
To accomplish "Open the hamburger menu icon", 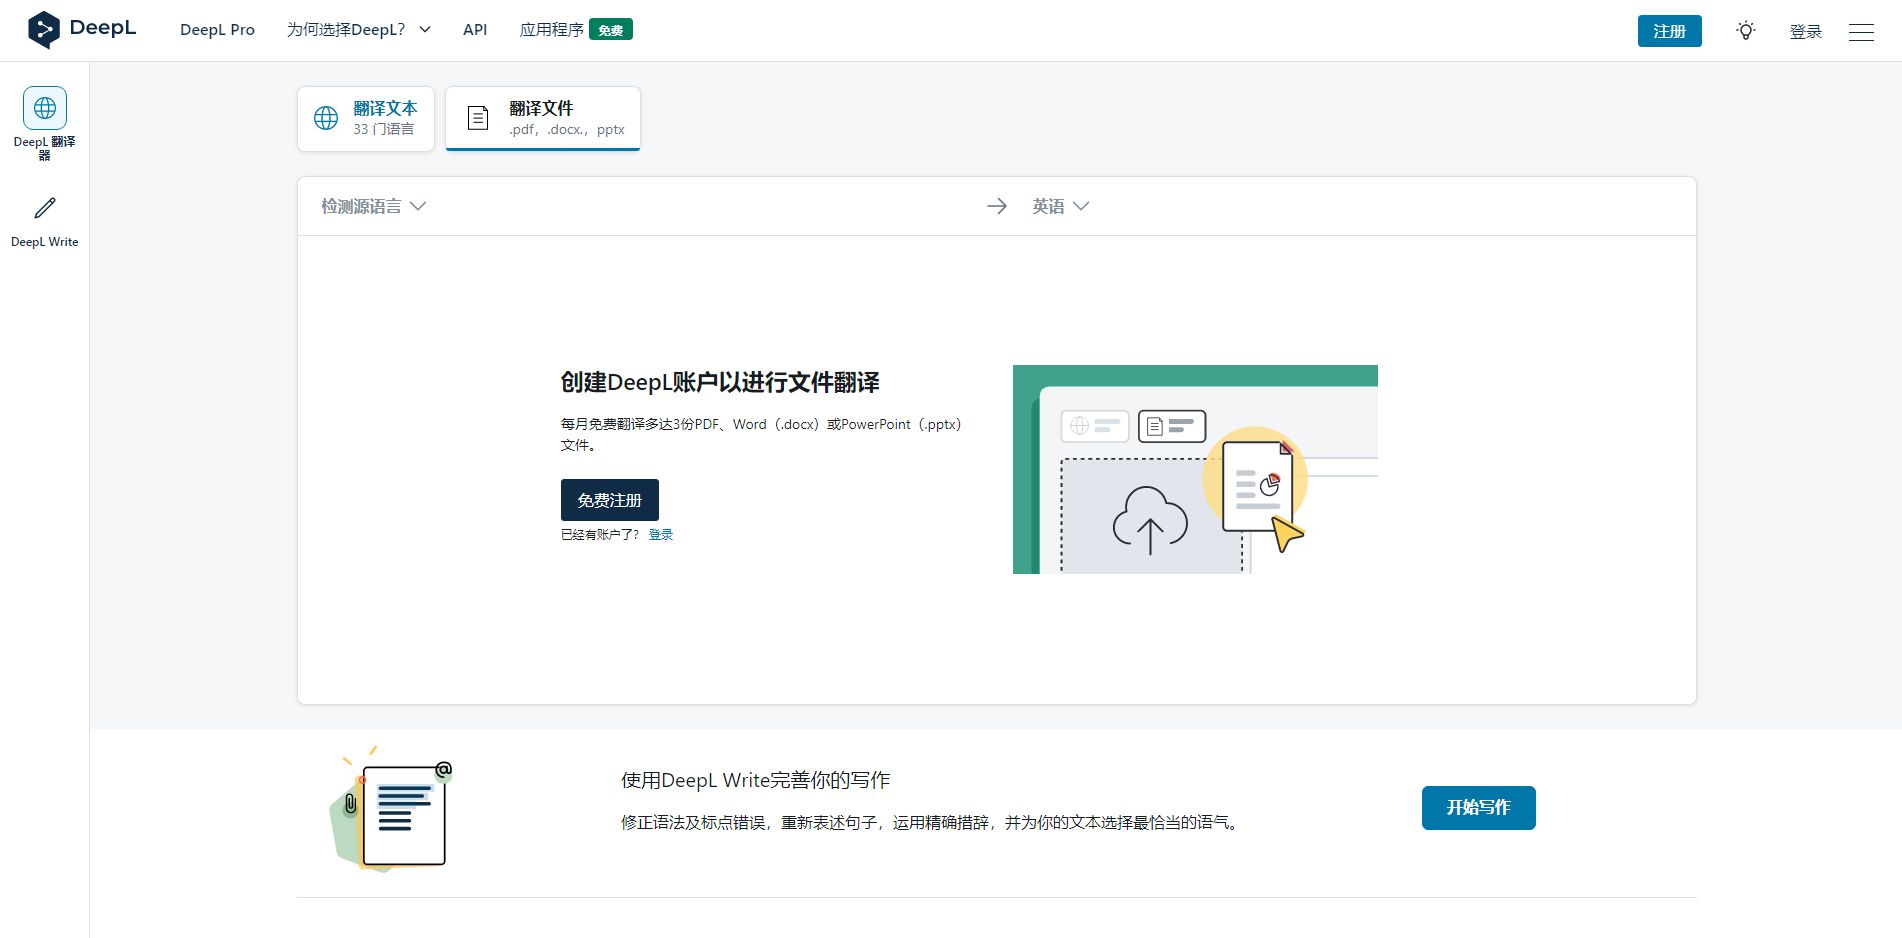I will [1861, 32].
